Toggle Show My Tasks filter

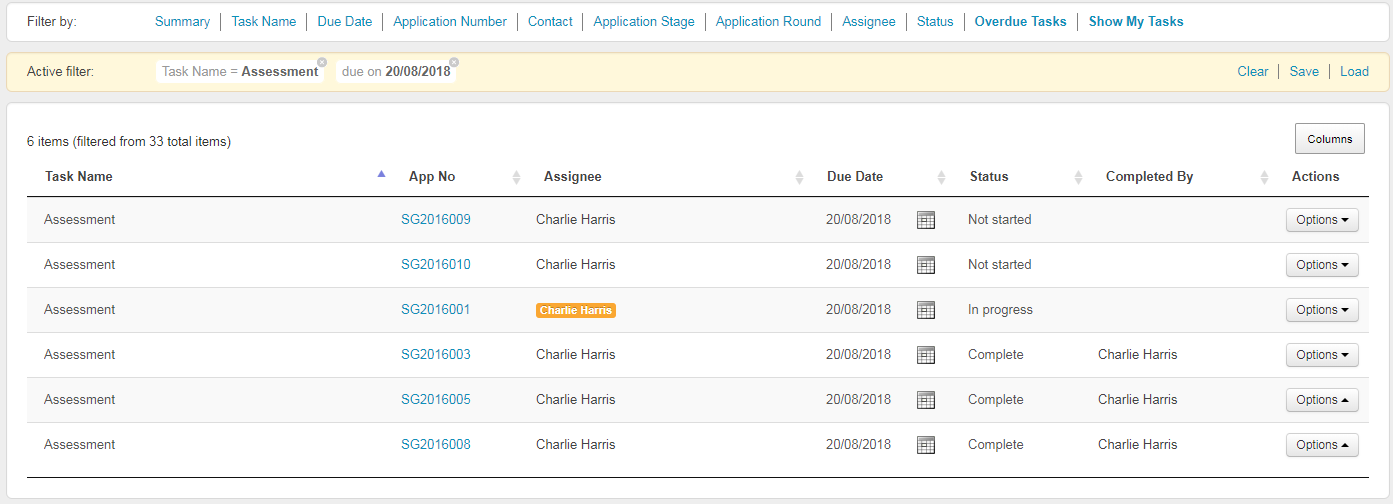(1136, 21)
